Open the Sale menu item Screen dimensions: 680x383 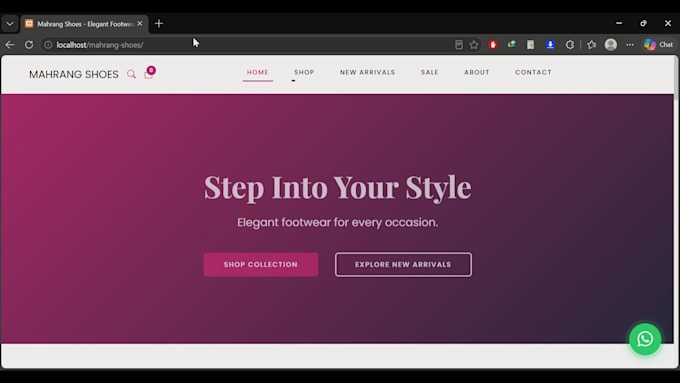(x=429, y=72)
